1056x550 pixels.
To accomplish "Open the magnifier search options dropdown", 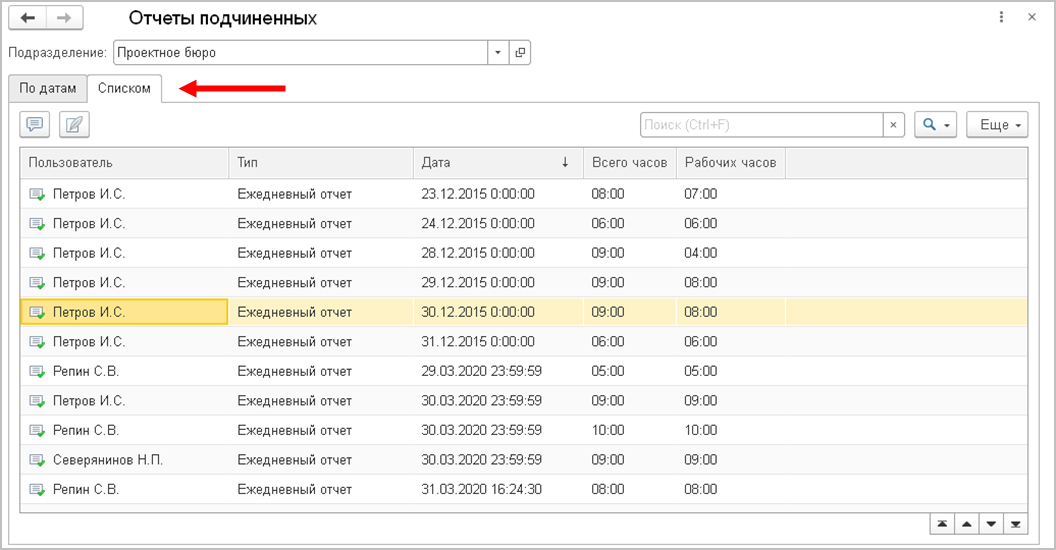I will point(936,124).
